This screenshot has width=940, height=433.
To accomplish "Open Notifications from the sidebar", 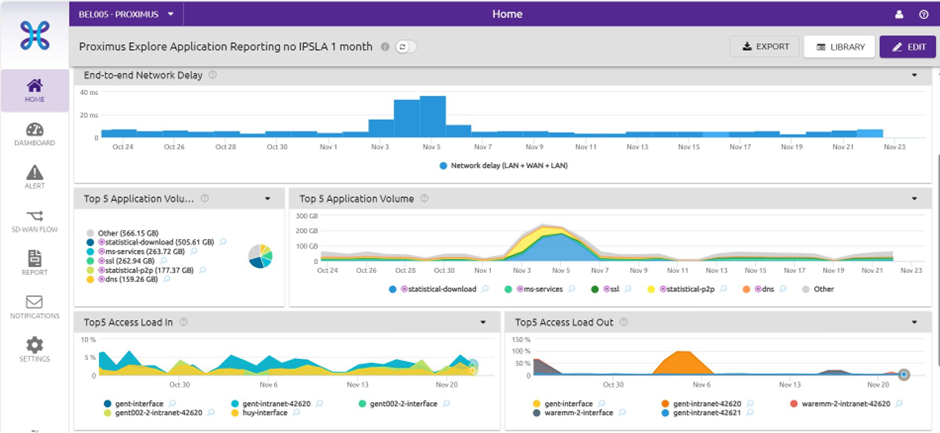I will point(34,306).
